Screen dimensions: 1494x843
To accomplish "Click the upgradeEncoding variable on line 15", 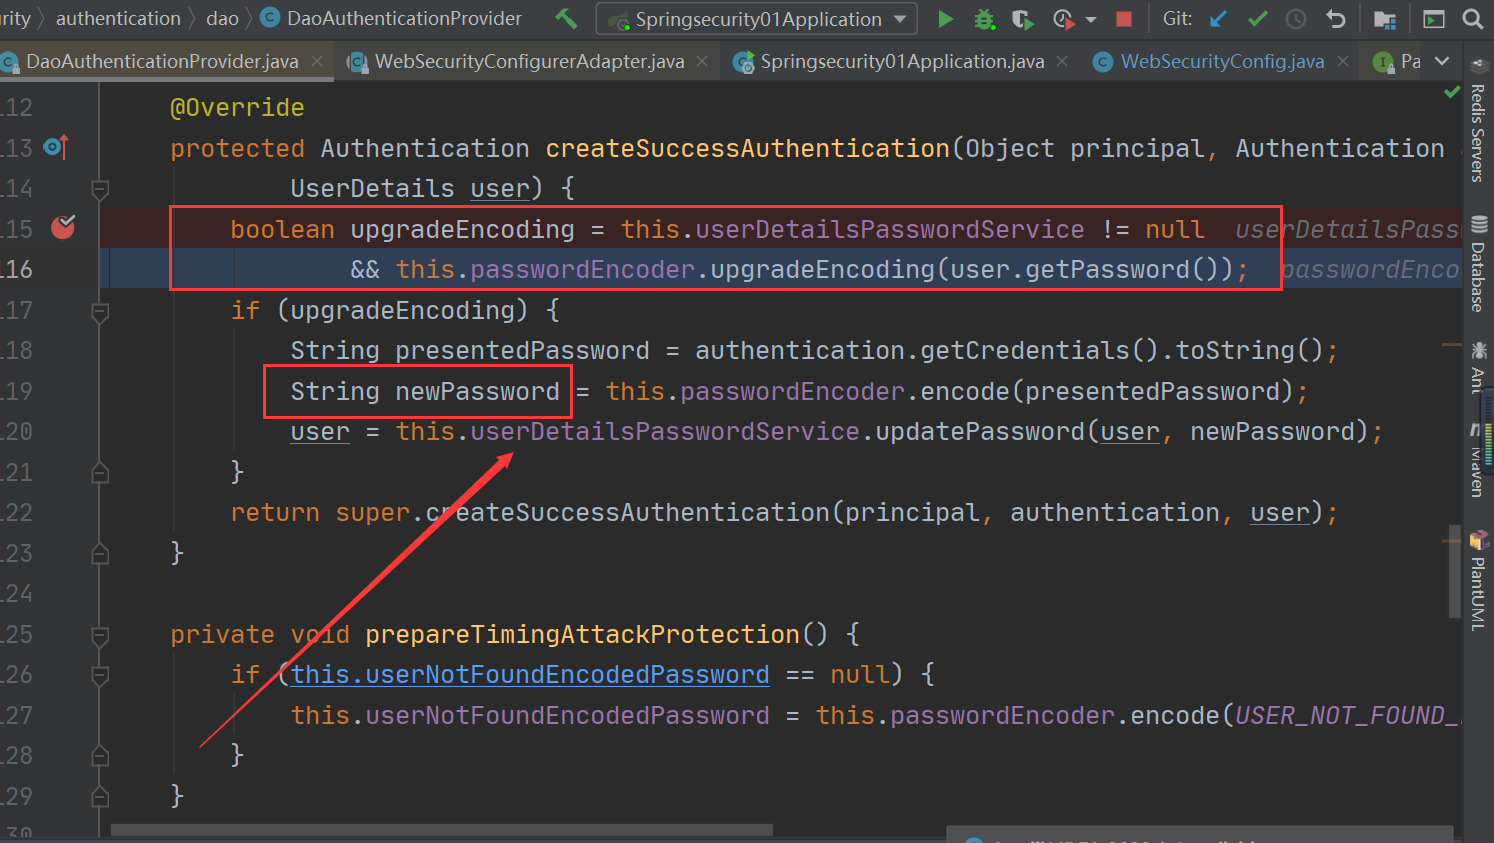I will (x=462, y=229).
